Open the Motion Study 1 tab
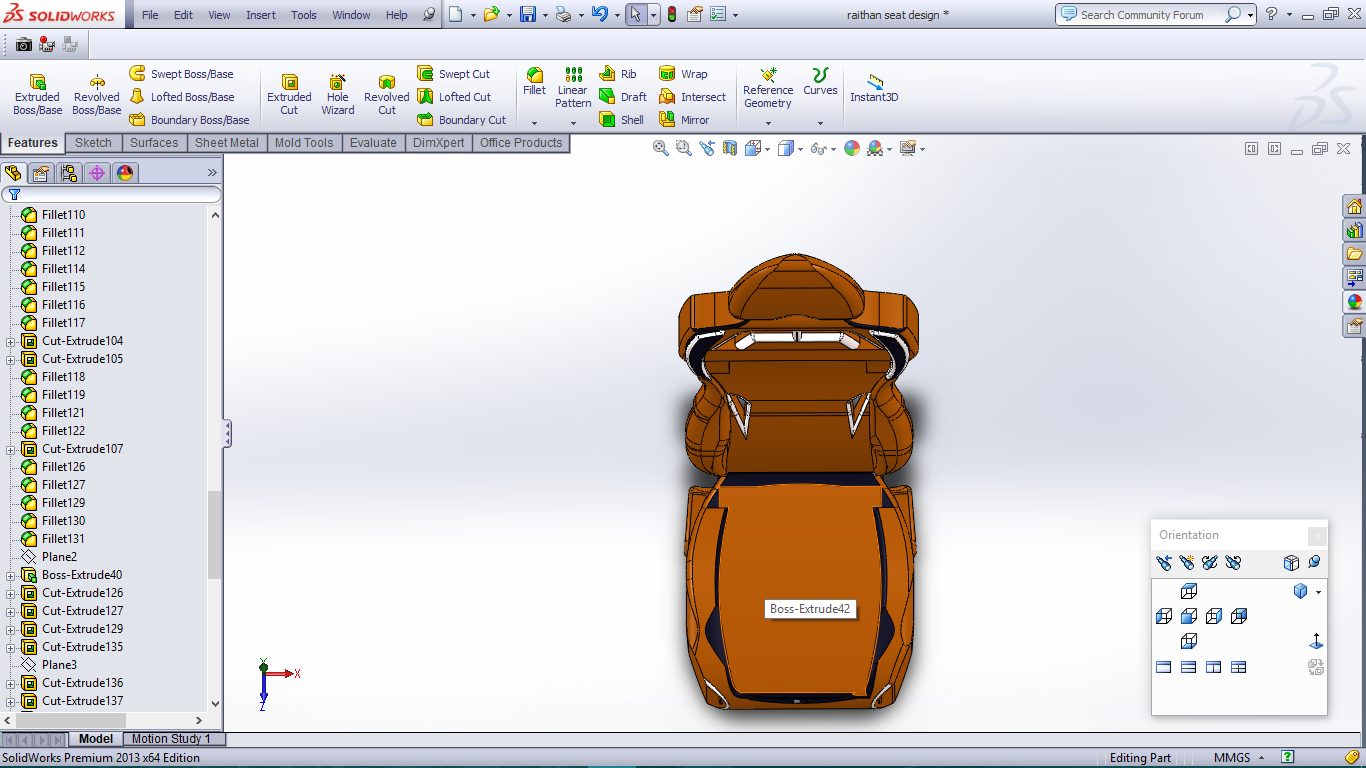 [x=171, y=739]
